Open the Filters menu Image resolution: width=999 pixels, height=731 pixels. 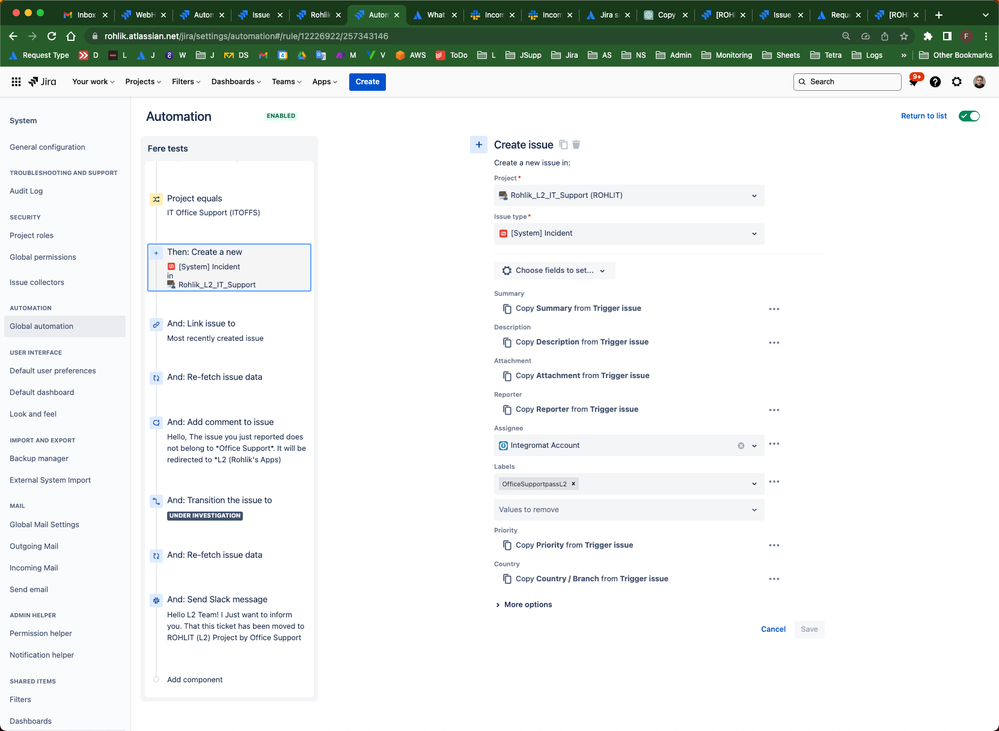(x=186, y=82)
